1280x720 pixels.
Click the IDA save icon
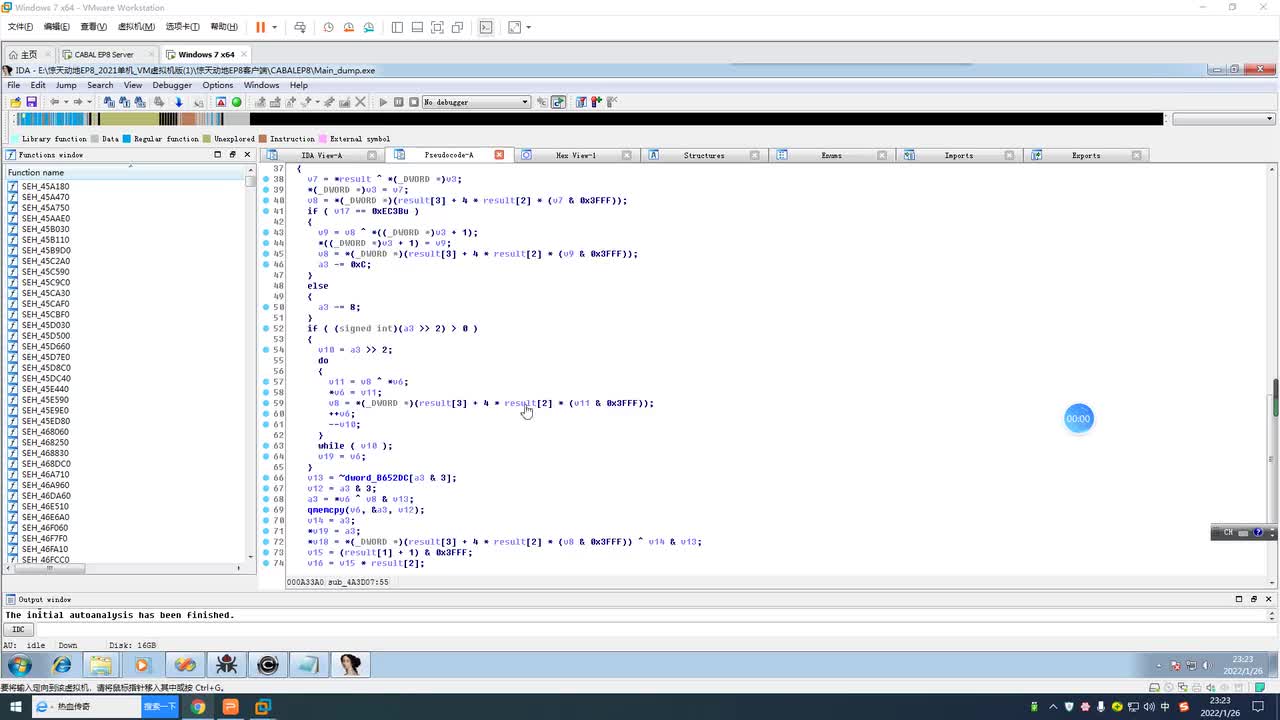[x=31, y=102]
